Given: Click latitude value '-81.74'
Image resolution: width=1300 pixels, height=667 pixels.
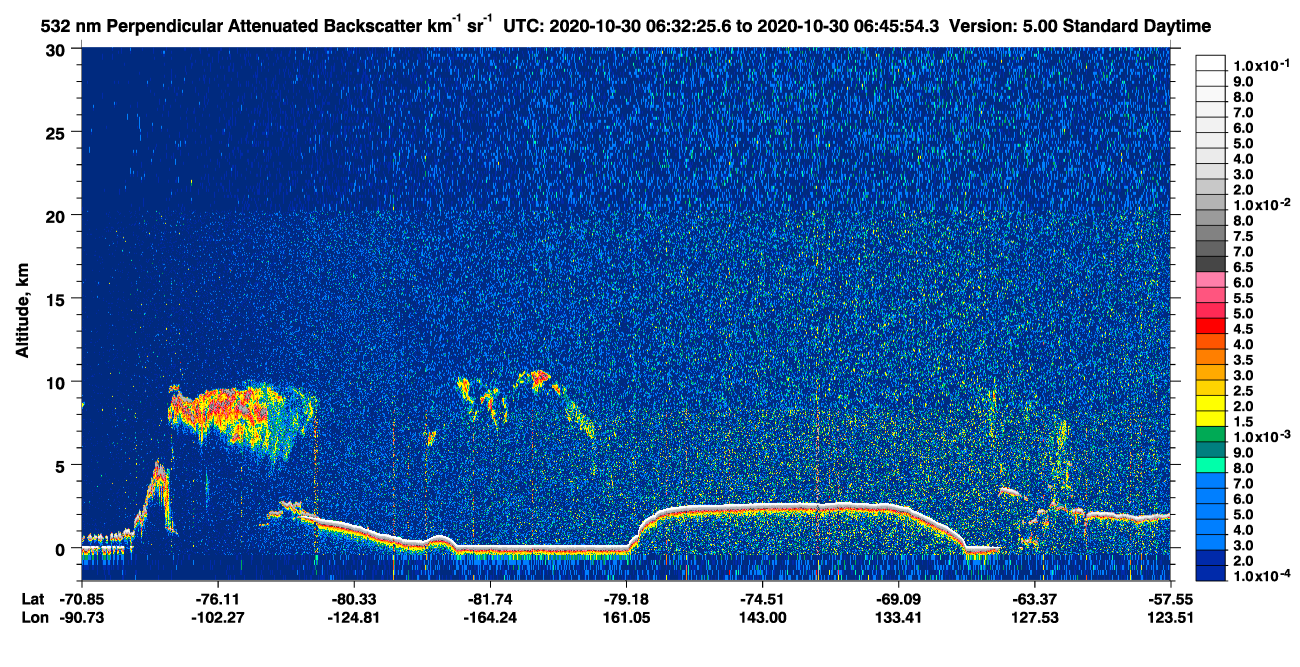Looking at the screenshot, I should click(490, 599).
